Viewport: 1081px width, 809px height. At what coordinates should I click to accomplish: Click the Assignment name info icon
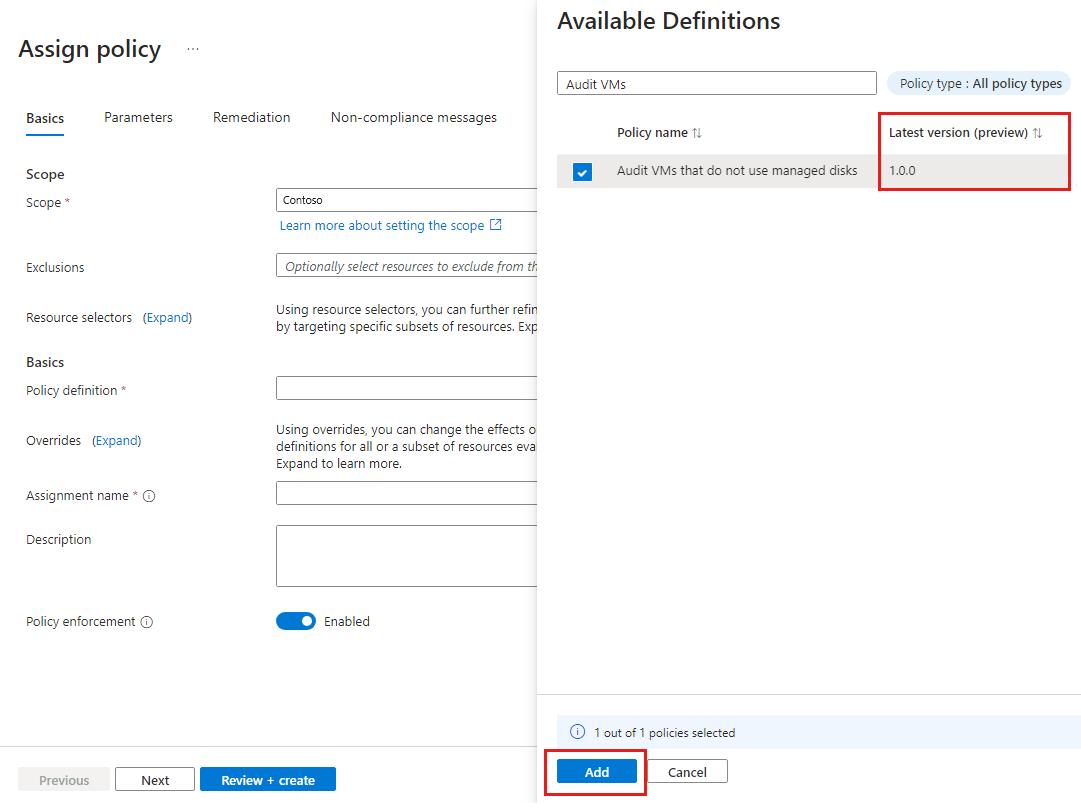149,496
